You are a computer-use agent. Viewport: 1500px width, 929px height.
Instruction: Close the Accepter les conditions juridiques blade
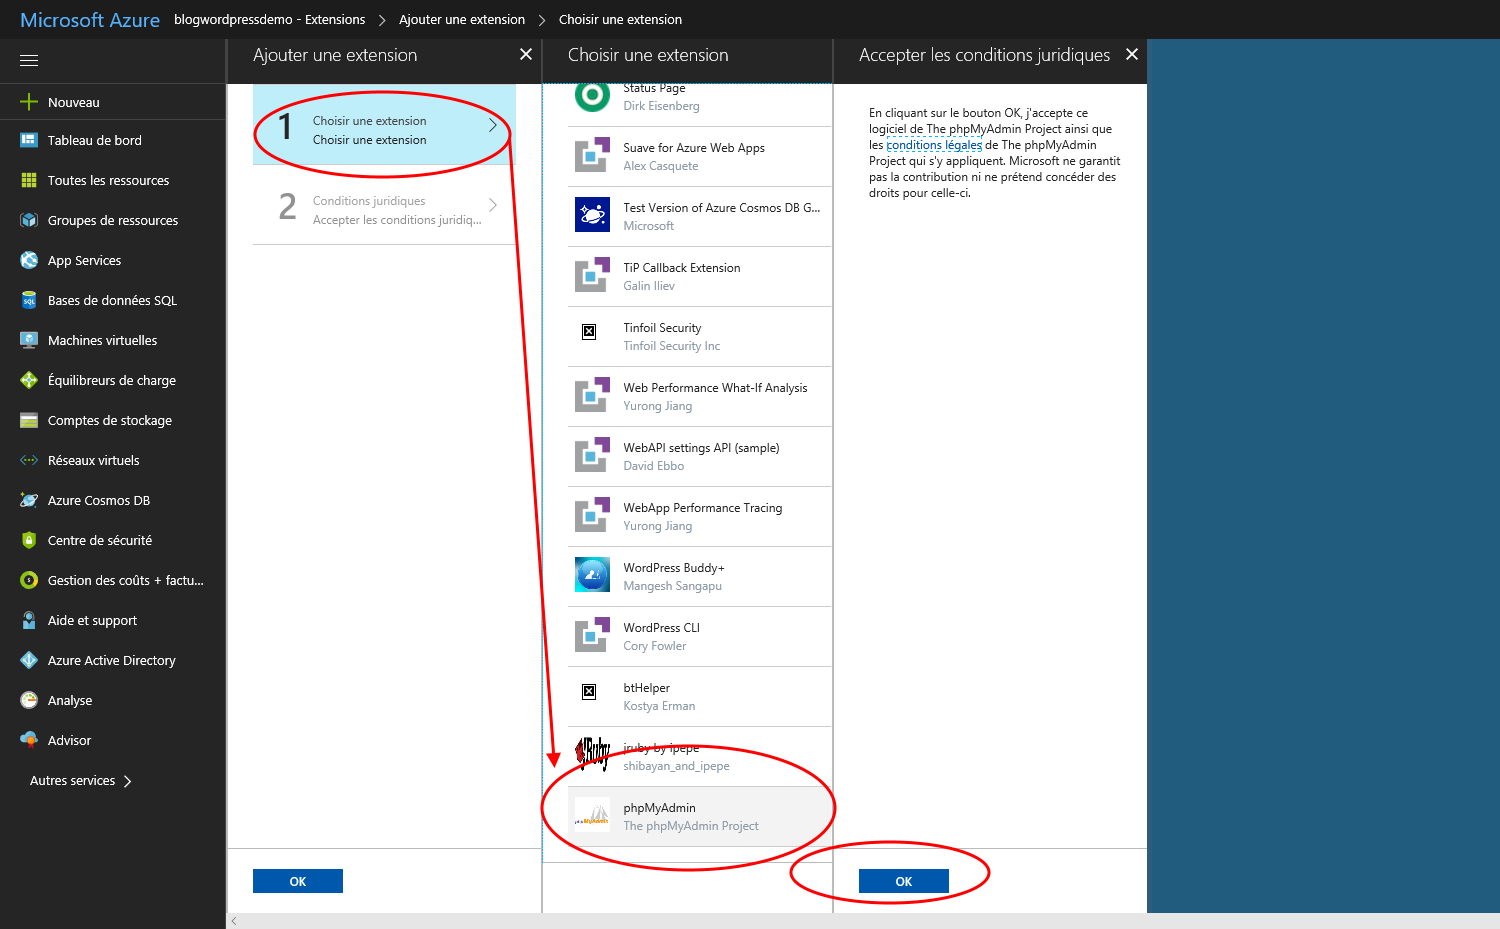tap(1132, 54)
